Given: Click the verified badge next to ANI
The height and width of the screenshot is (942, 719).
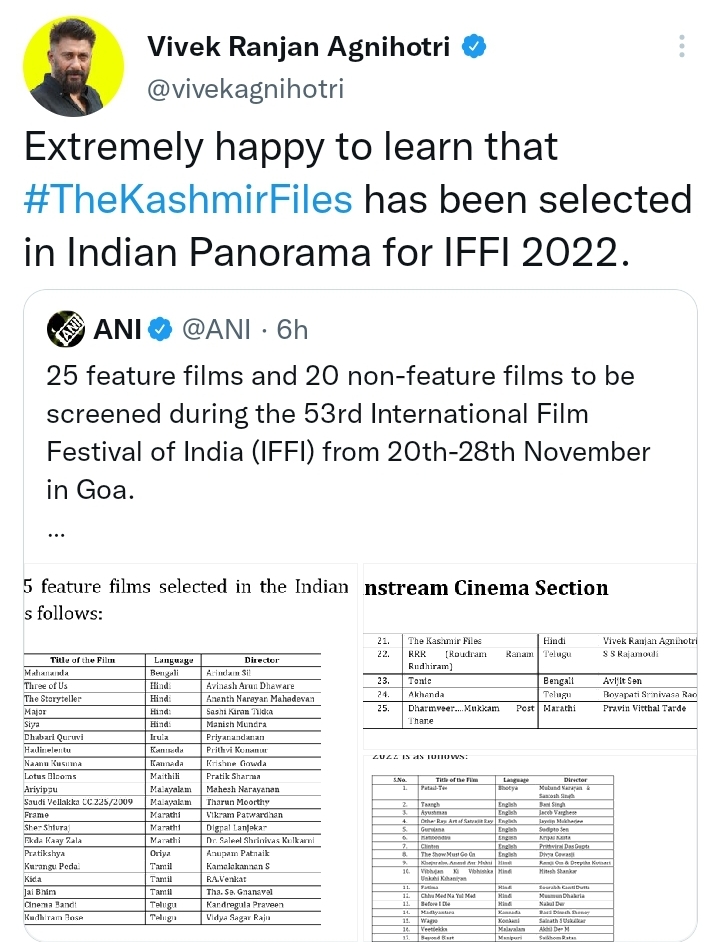Looking at the screenshot, I should pyautogui.click(x=158, y=329).
